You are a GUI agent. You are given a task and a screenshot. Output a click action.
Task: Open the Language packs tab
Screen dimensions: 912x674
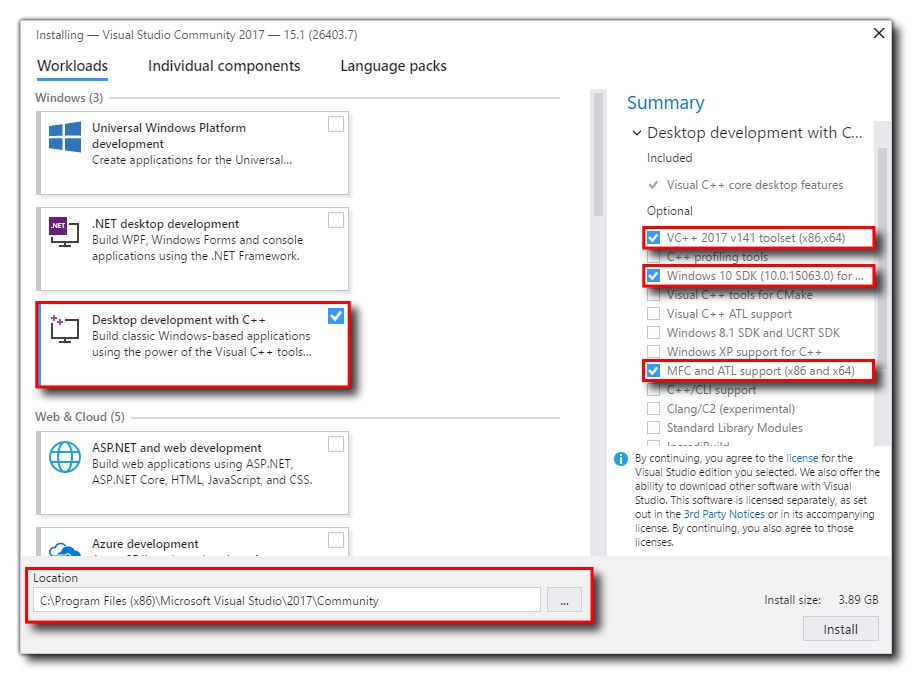[393, 66]
